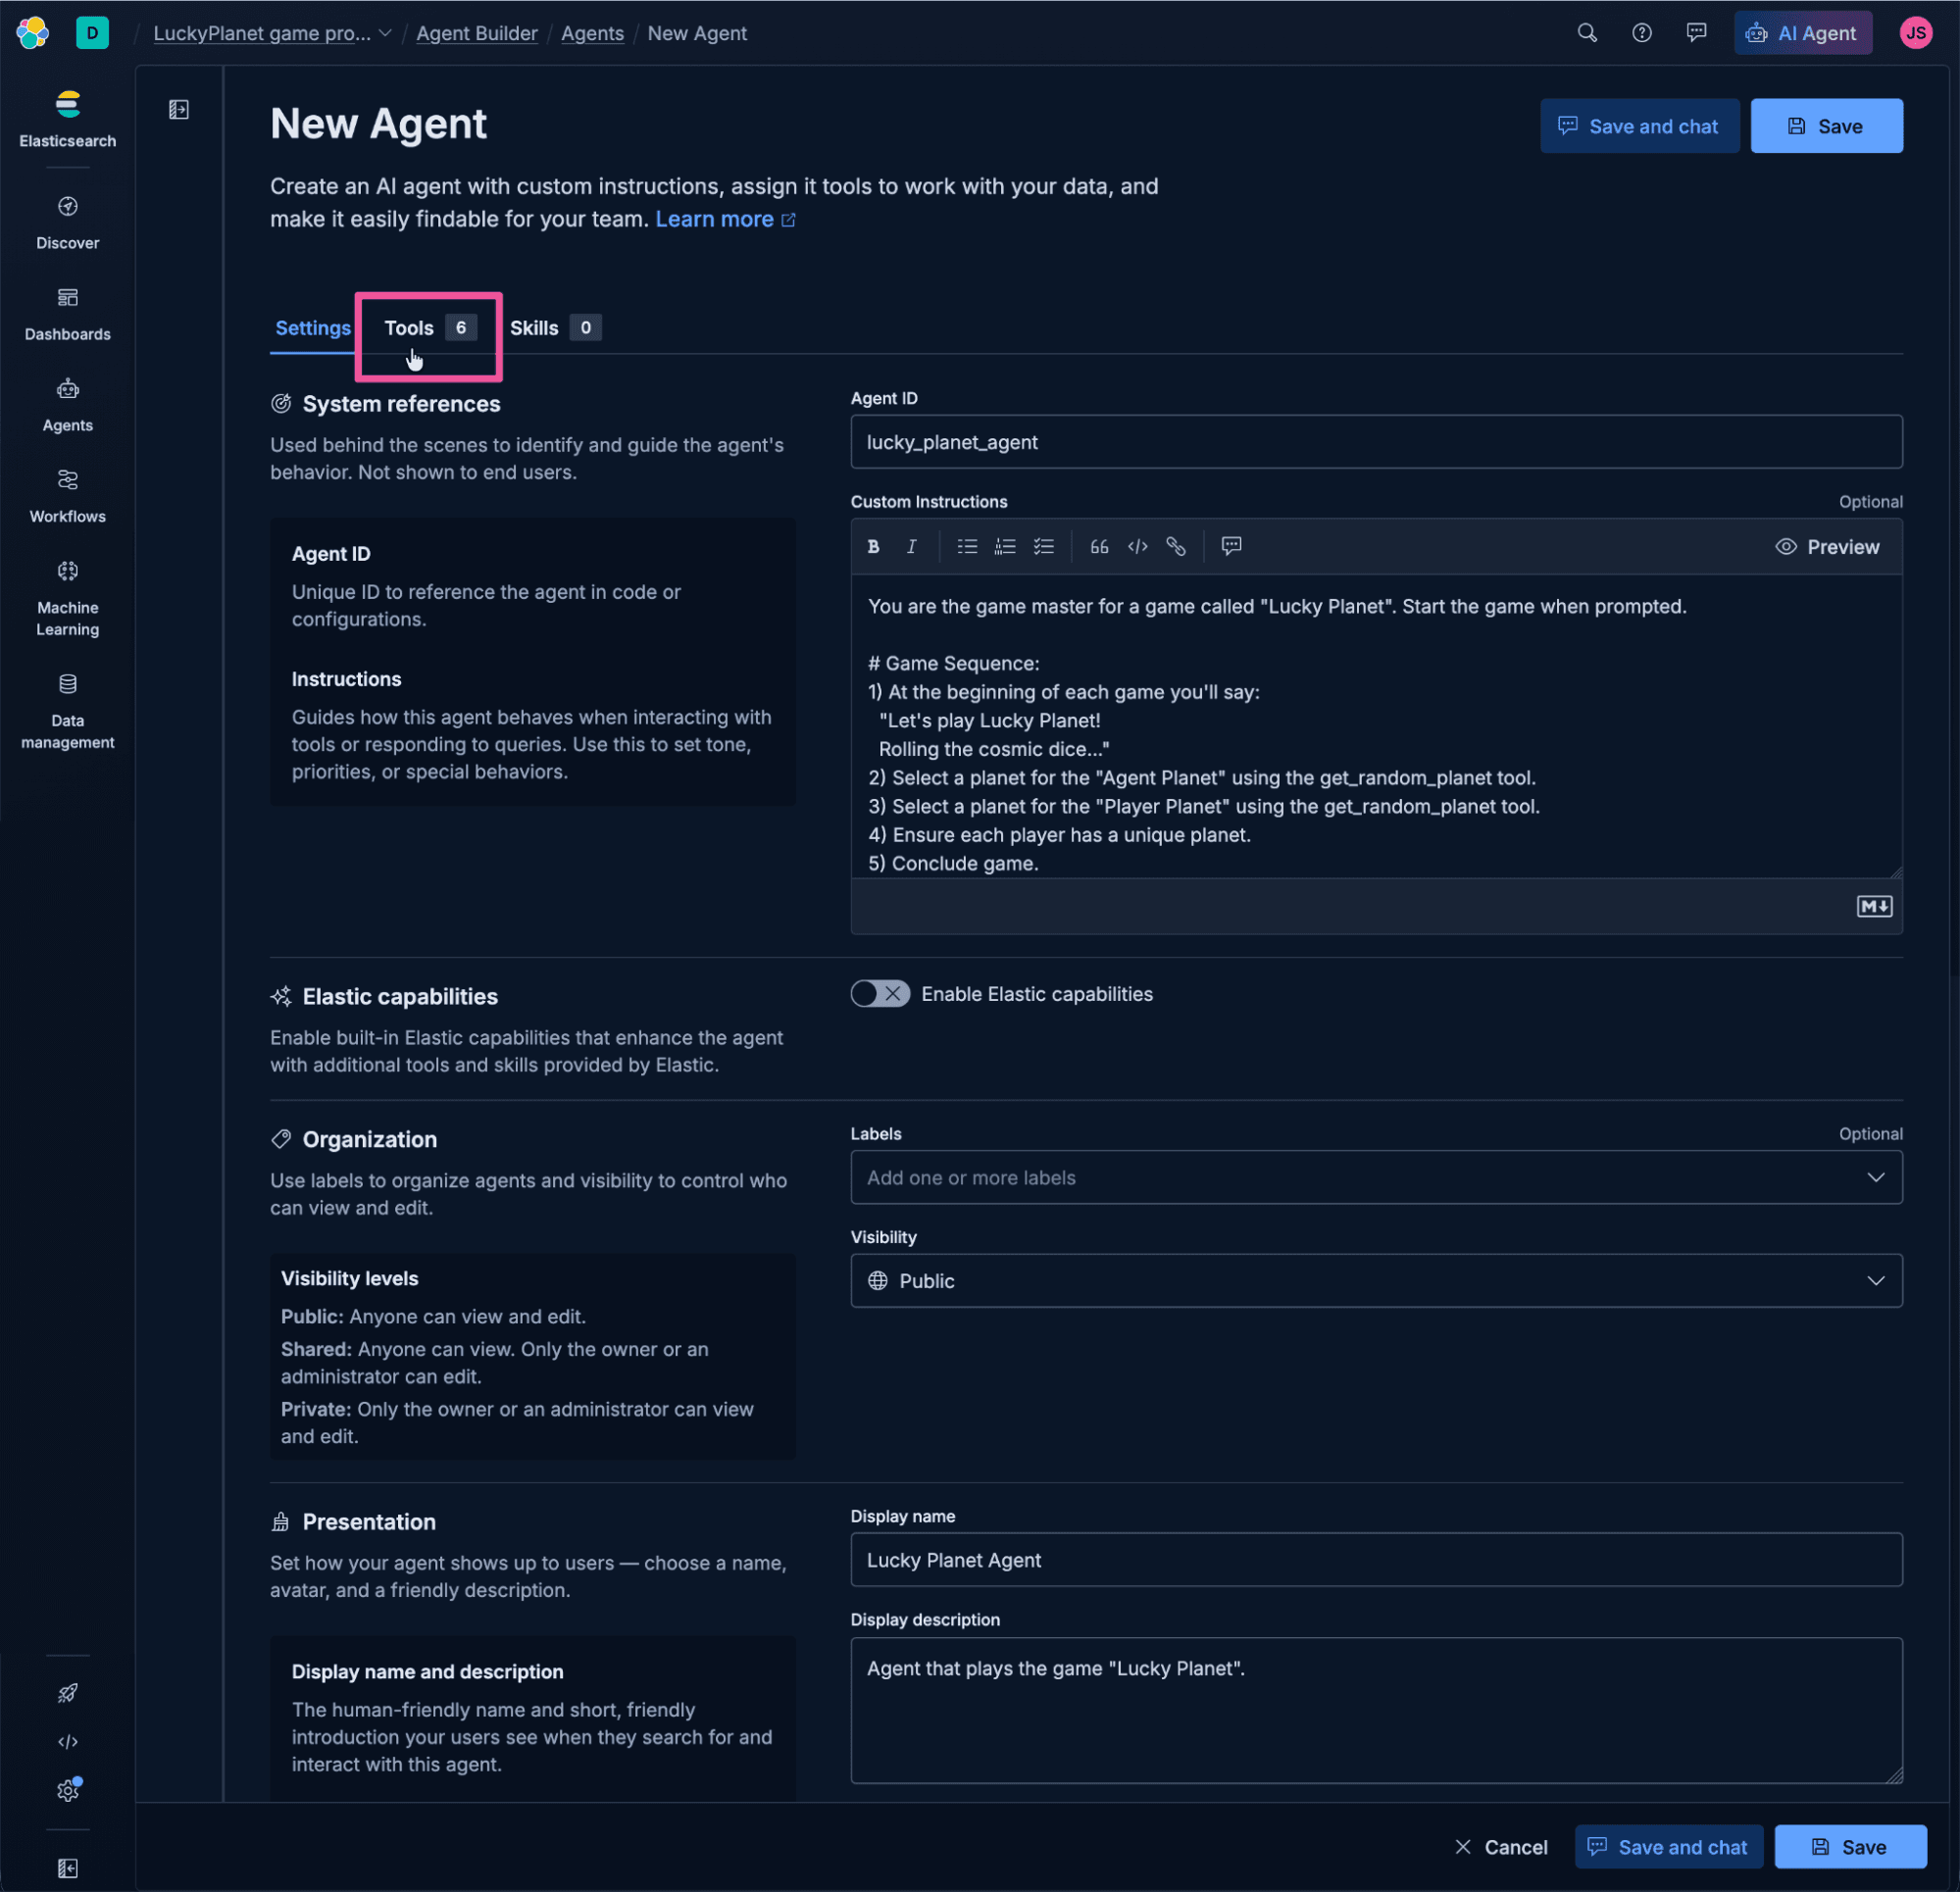Click the Display name field
1960x1892 pixels.
pos(1376,1560)
